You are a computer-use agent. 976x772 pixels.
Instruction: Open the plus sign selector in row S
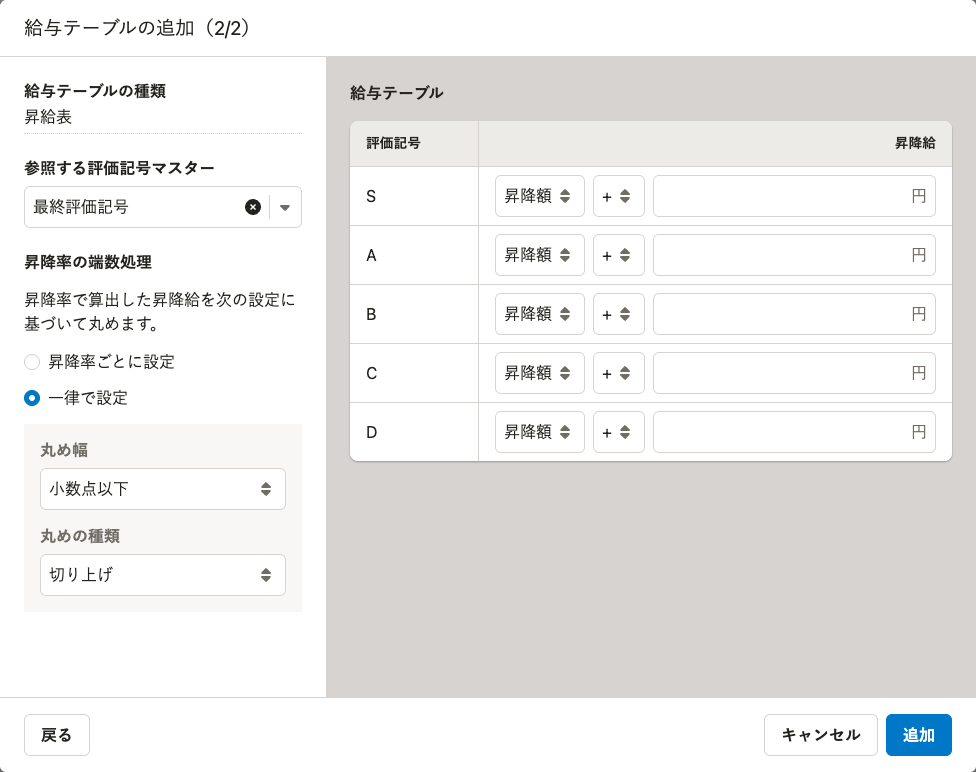(x=618, y=196)
